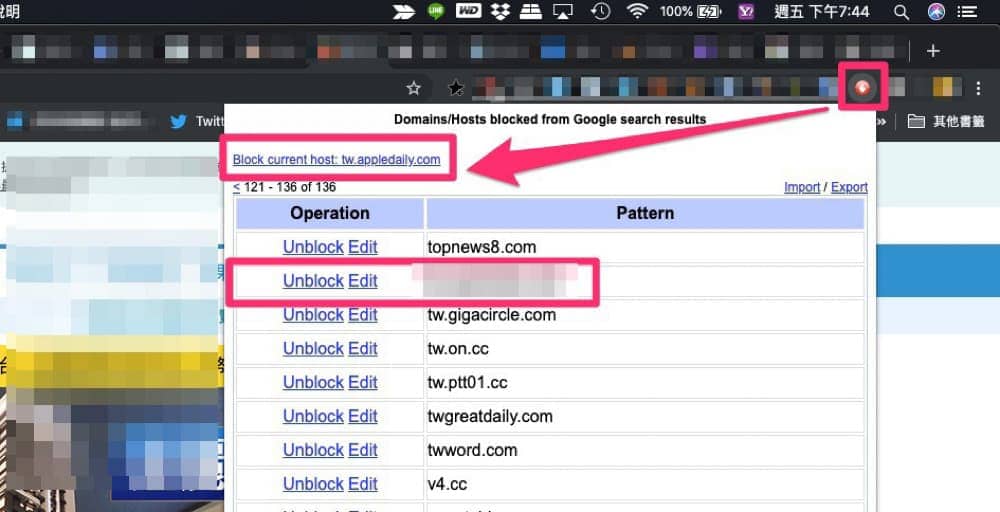Open the Personal Blocklist extension icon
This screenshot has width=1000, height=512.
coord(862,87)
